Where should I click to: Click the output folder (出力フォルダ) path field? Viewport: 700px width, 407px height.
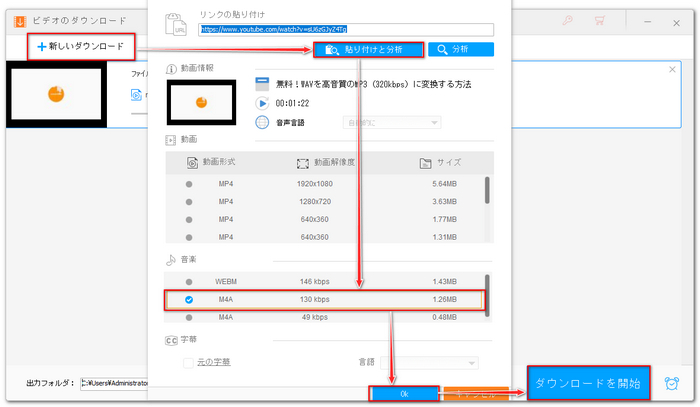pyautogui.click(x=114, y=383)
